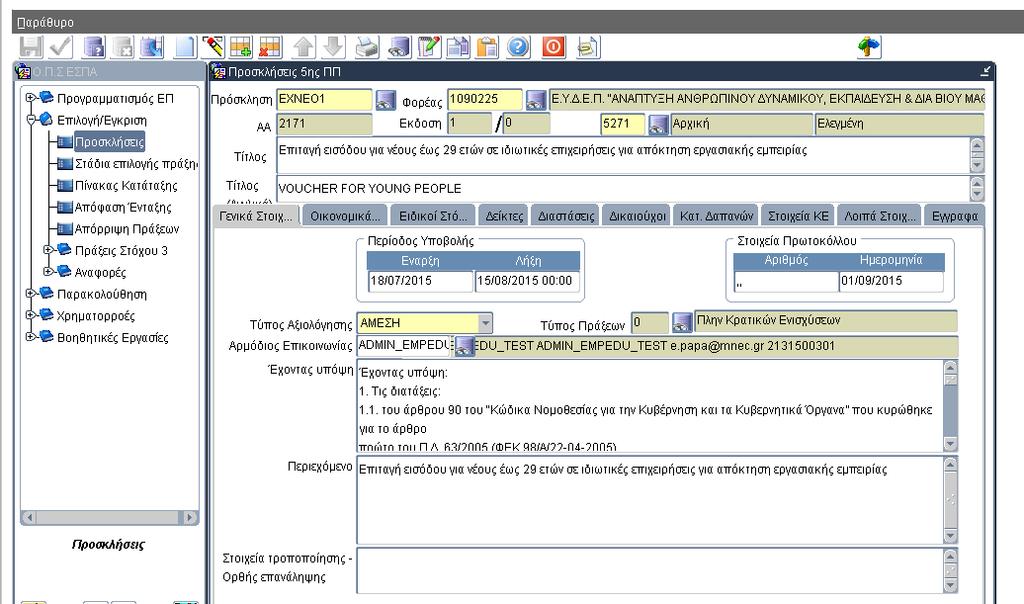Viewport: 1024px width, 604px height.
Task: Click down arrow of Έχοντας υπόψη scrollbar
Action: click(950, 444)
